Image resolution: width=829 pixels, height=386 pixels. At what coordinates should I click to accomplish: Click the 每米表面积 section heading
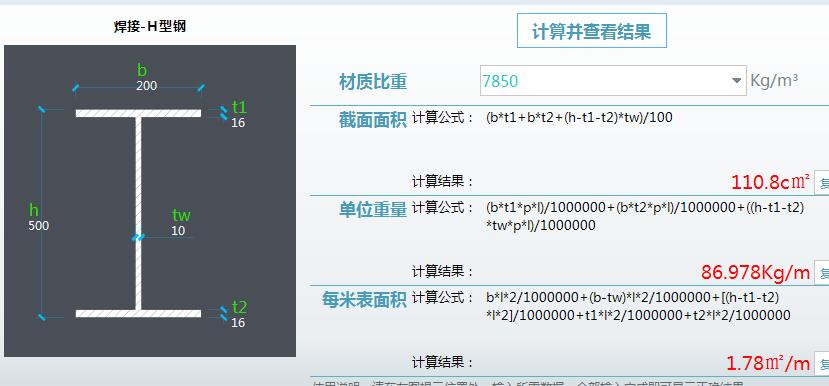coord(364,300)
